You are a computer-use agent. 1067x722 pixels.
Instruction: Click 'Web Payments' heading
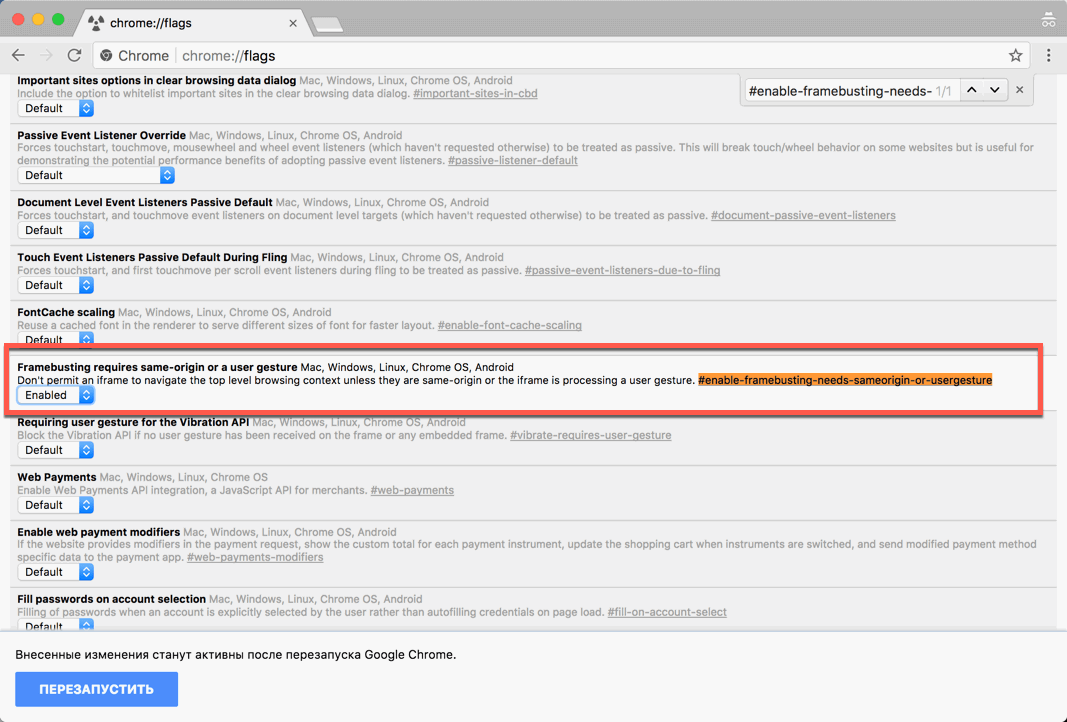click(56, 477)
